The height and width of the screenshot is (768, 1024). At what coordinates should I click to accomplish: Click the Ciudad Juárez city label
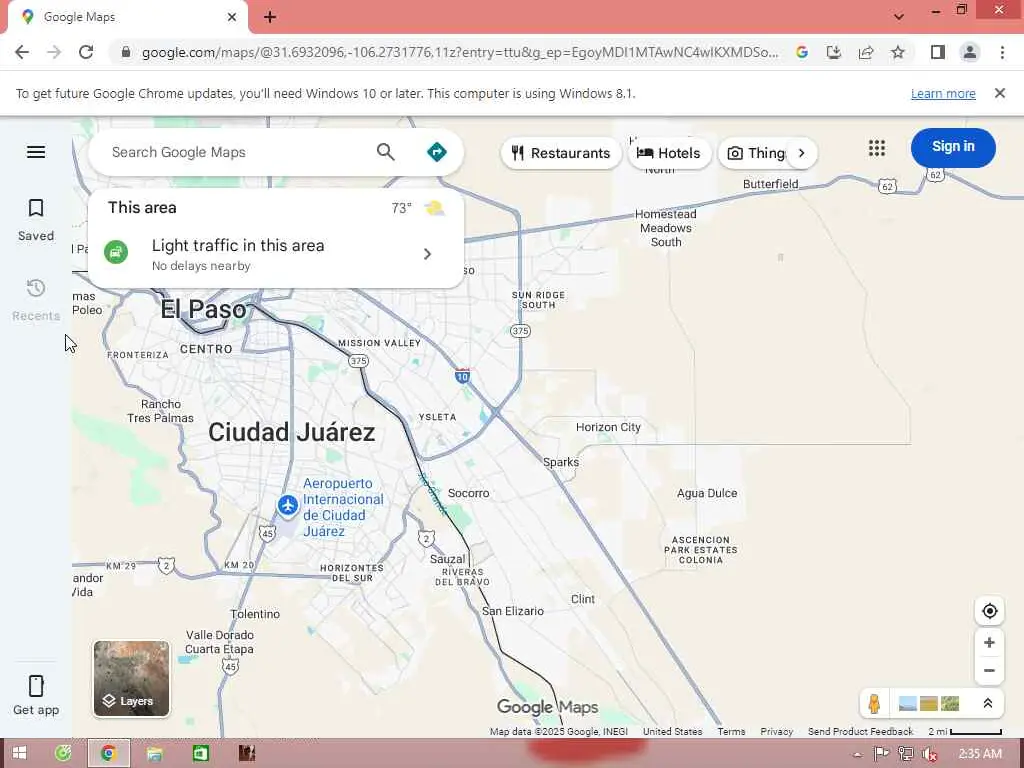291,432
